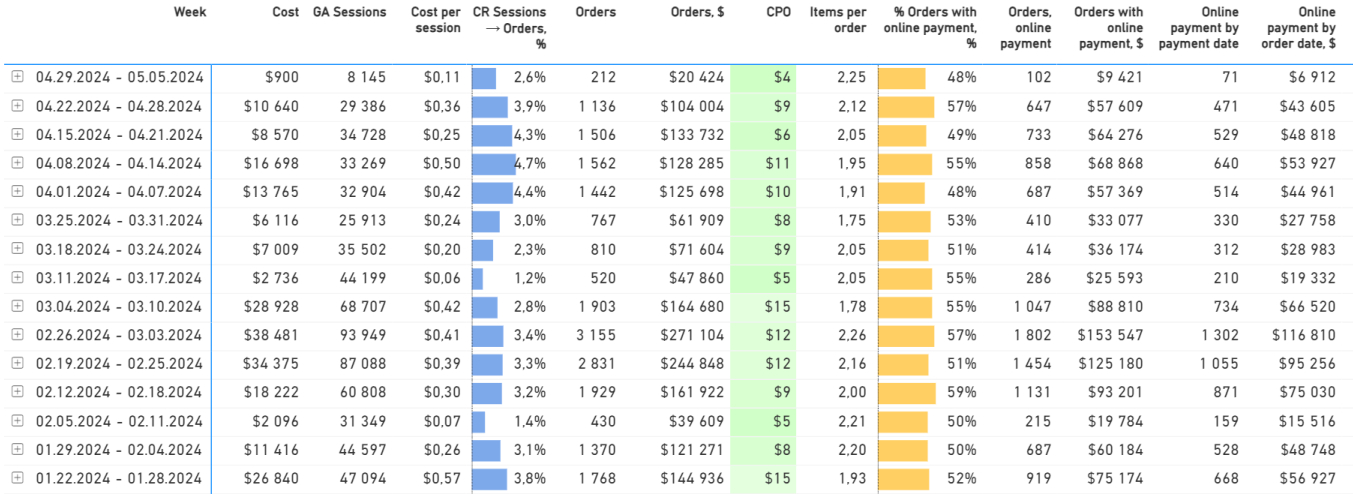Expand the 04.22.2024 - 04.28.2024 week row
The image size is (1353, 494).
tap(17, 106)
